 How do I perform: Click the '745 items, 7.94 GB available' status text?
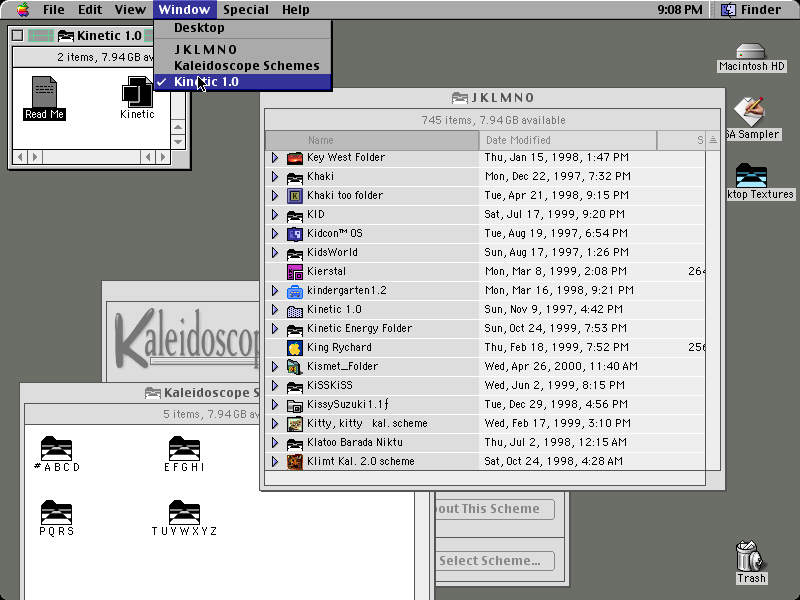click(493, 120)
